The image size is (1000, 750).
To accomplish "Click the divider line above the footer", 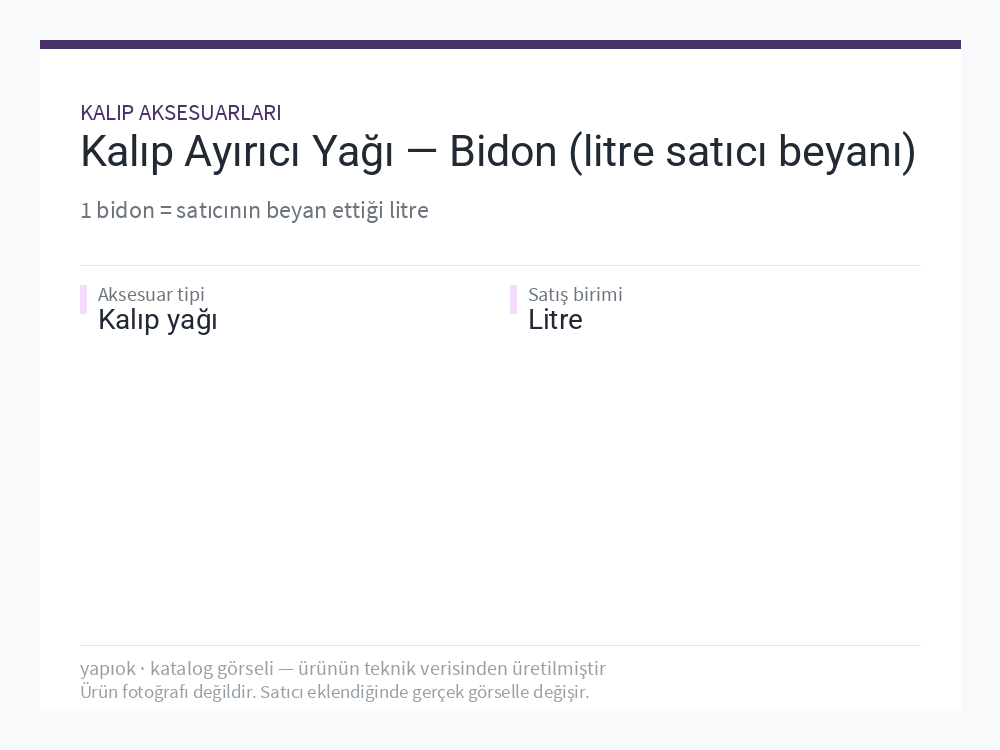I will (500, 645).
